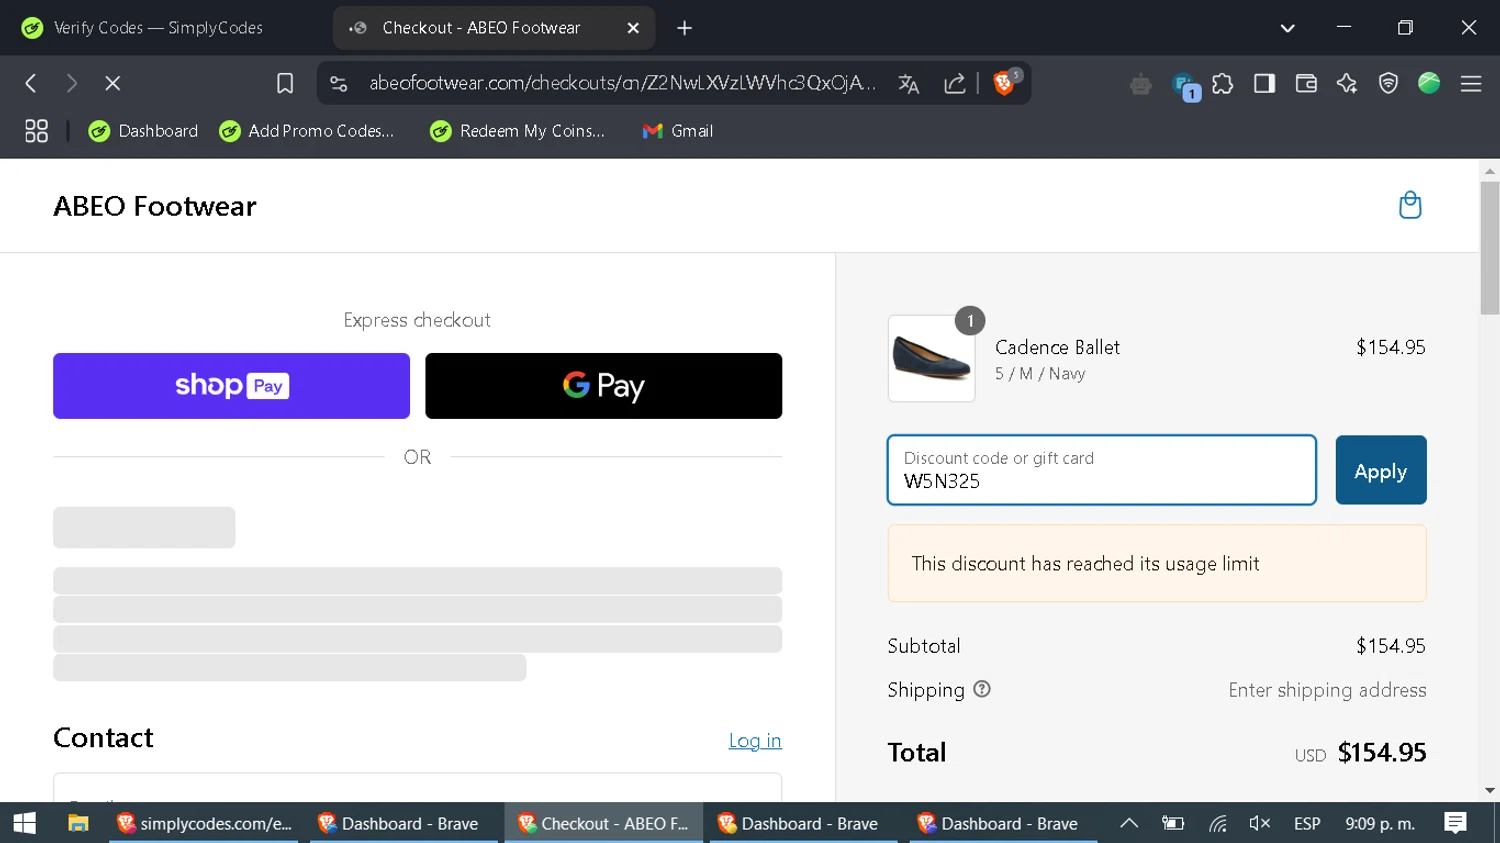Viewport: 1500px width, 843px height.
Task: Go forward with the browser arrow
Action: [71, 83]
